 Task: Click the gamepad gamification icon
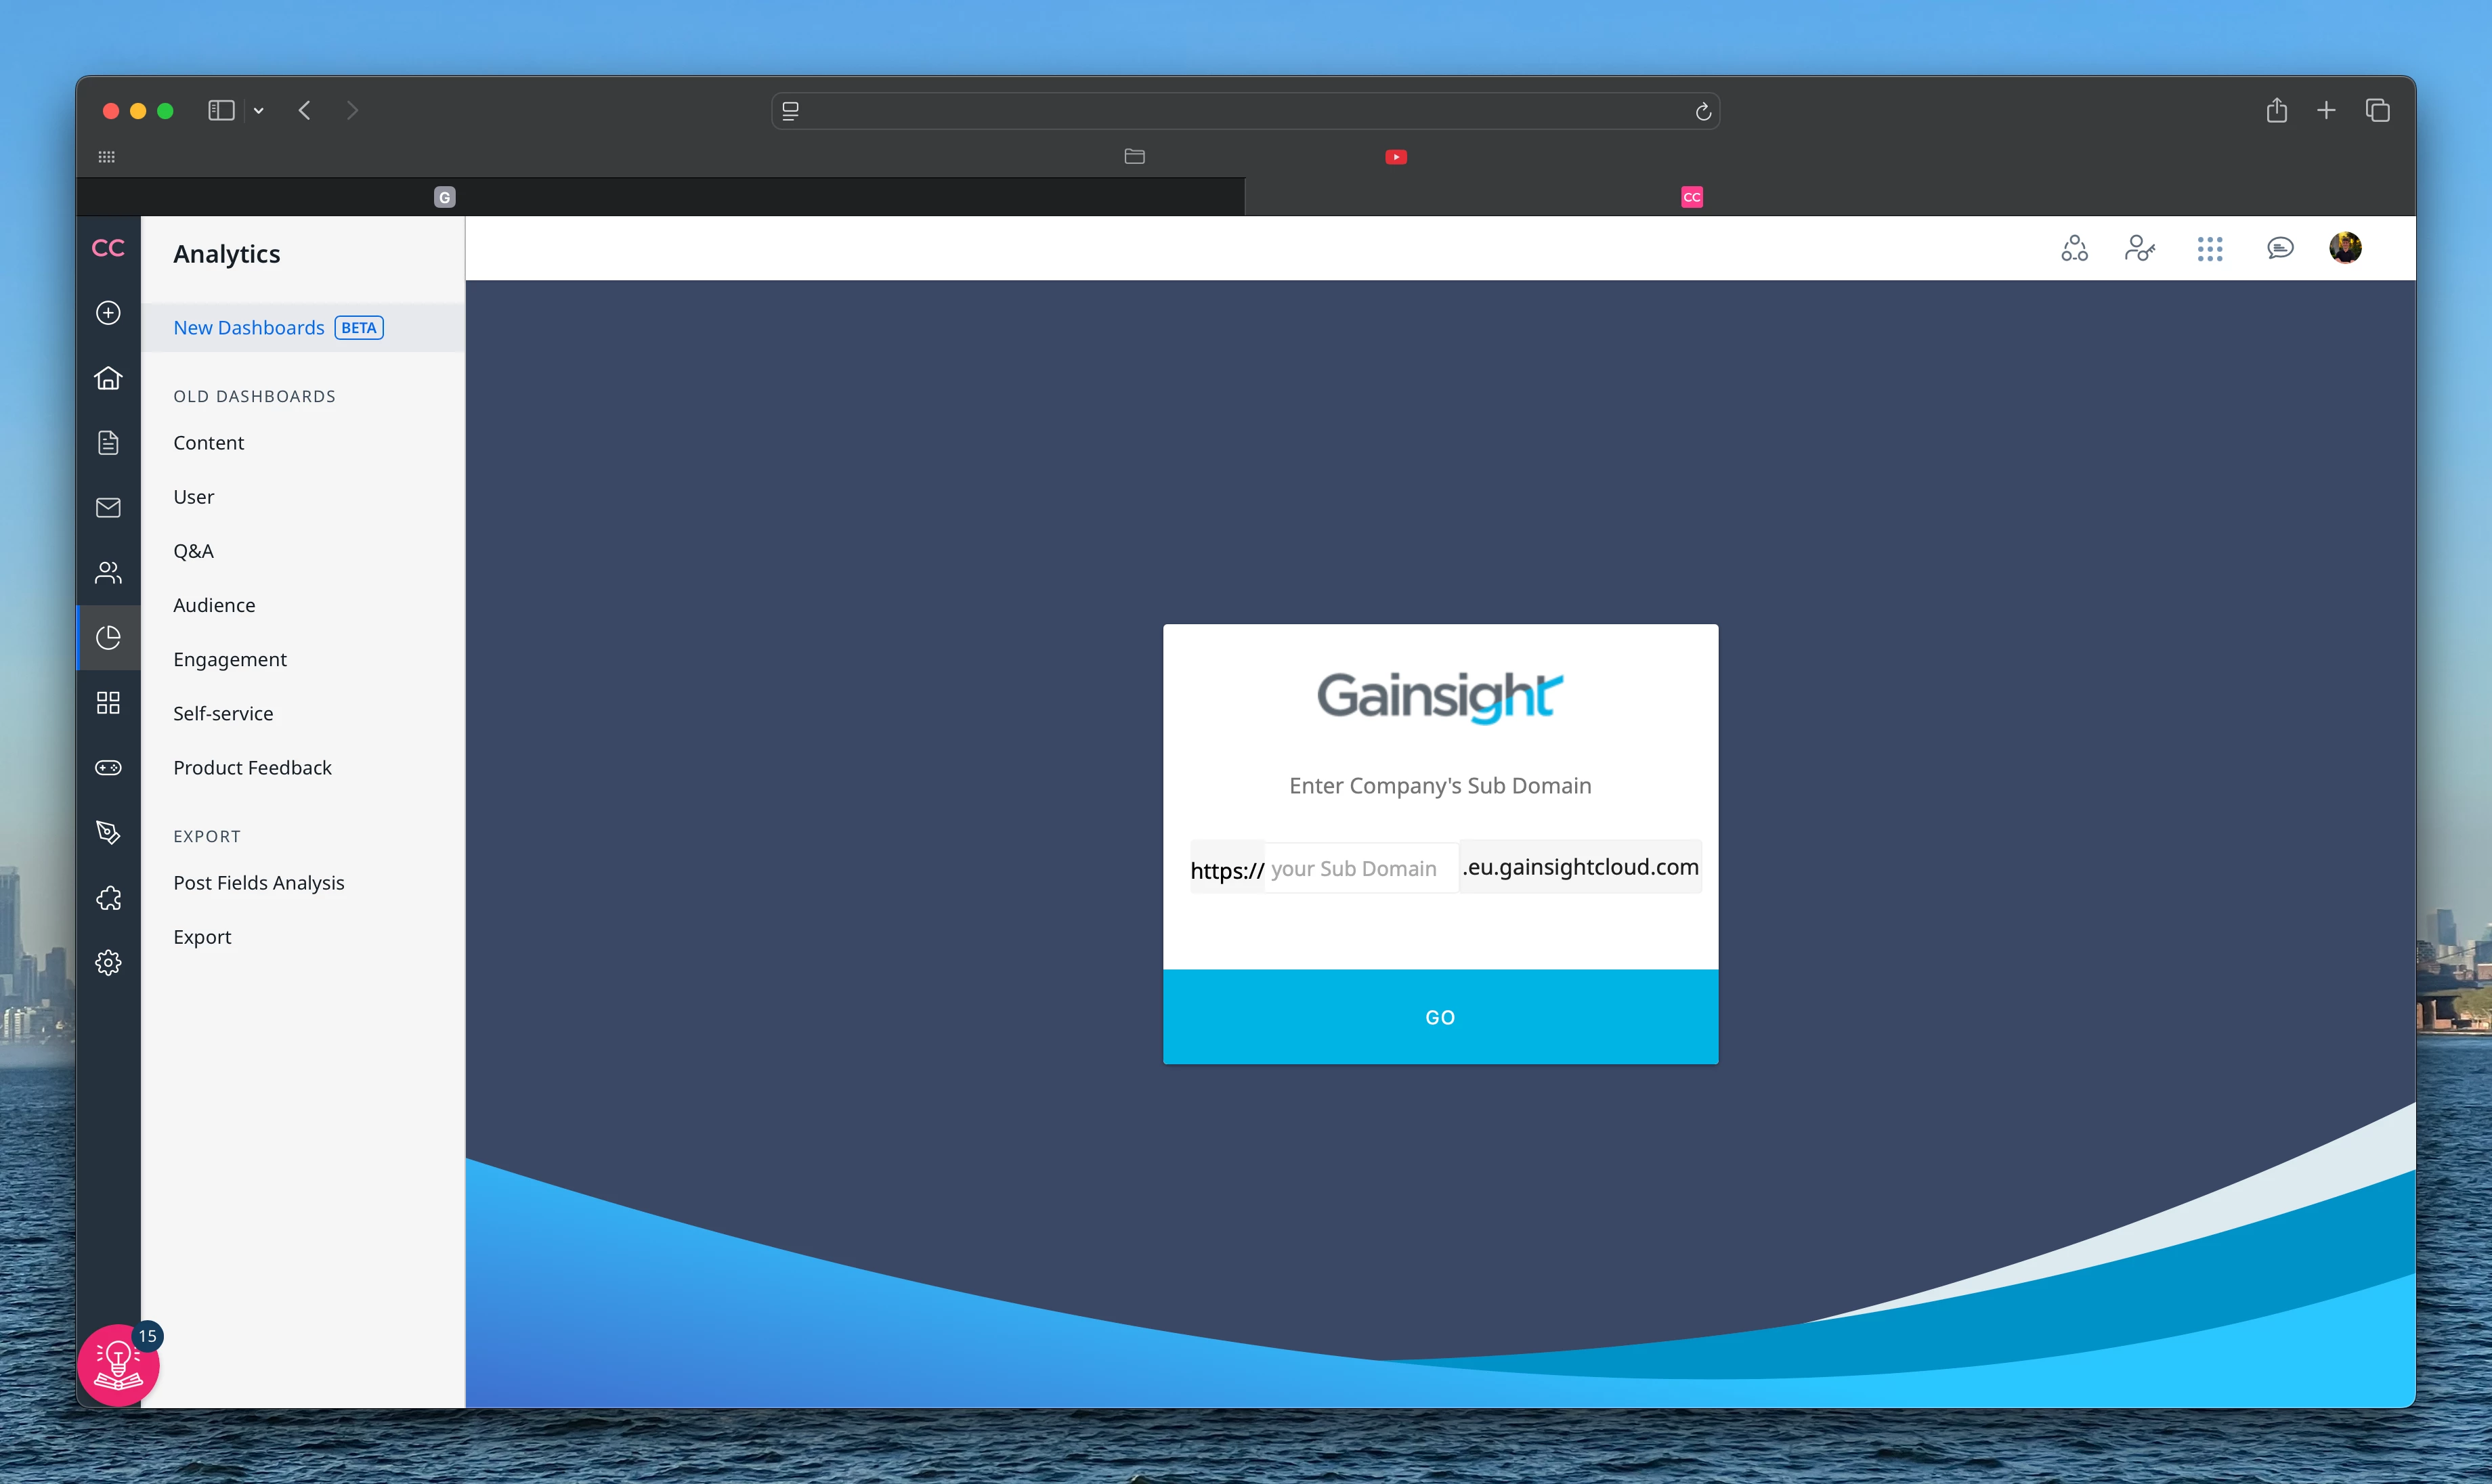pyautogui.click(x=108, y=768)
